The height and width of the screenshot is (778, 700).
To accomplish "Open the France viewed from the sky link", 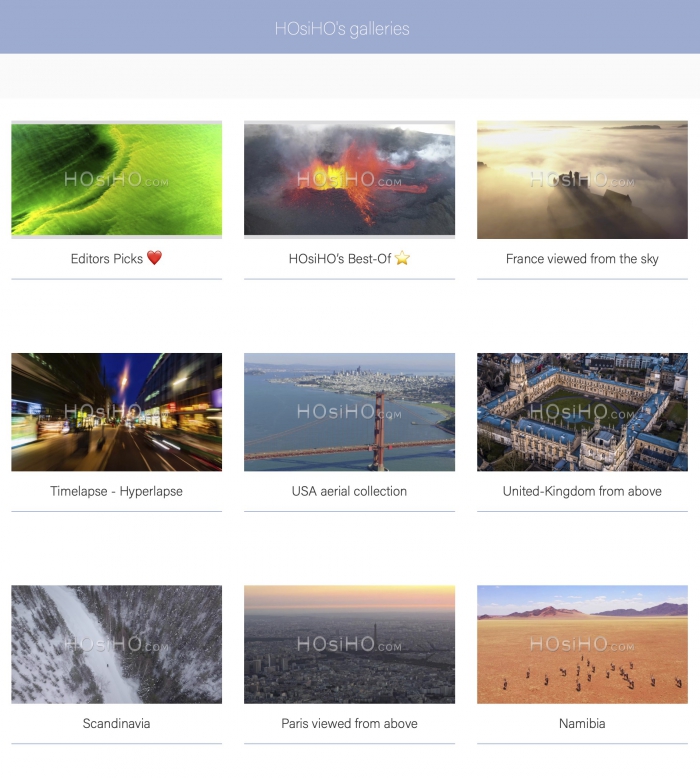I will [582, 259].
